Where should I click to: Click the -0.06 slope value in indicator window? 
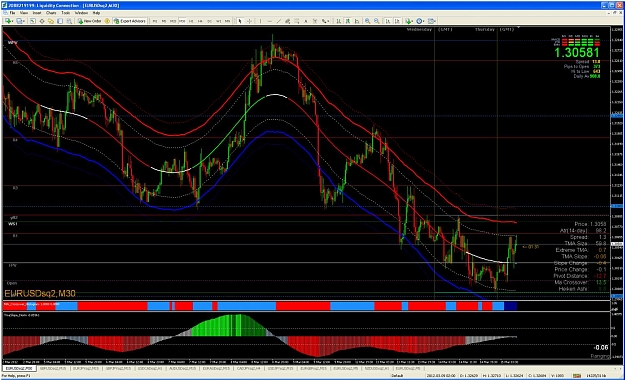pyautogui.click(x=601, y=347)
